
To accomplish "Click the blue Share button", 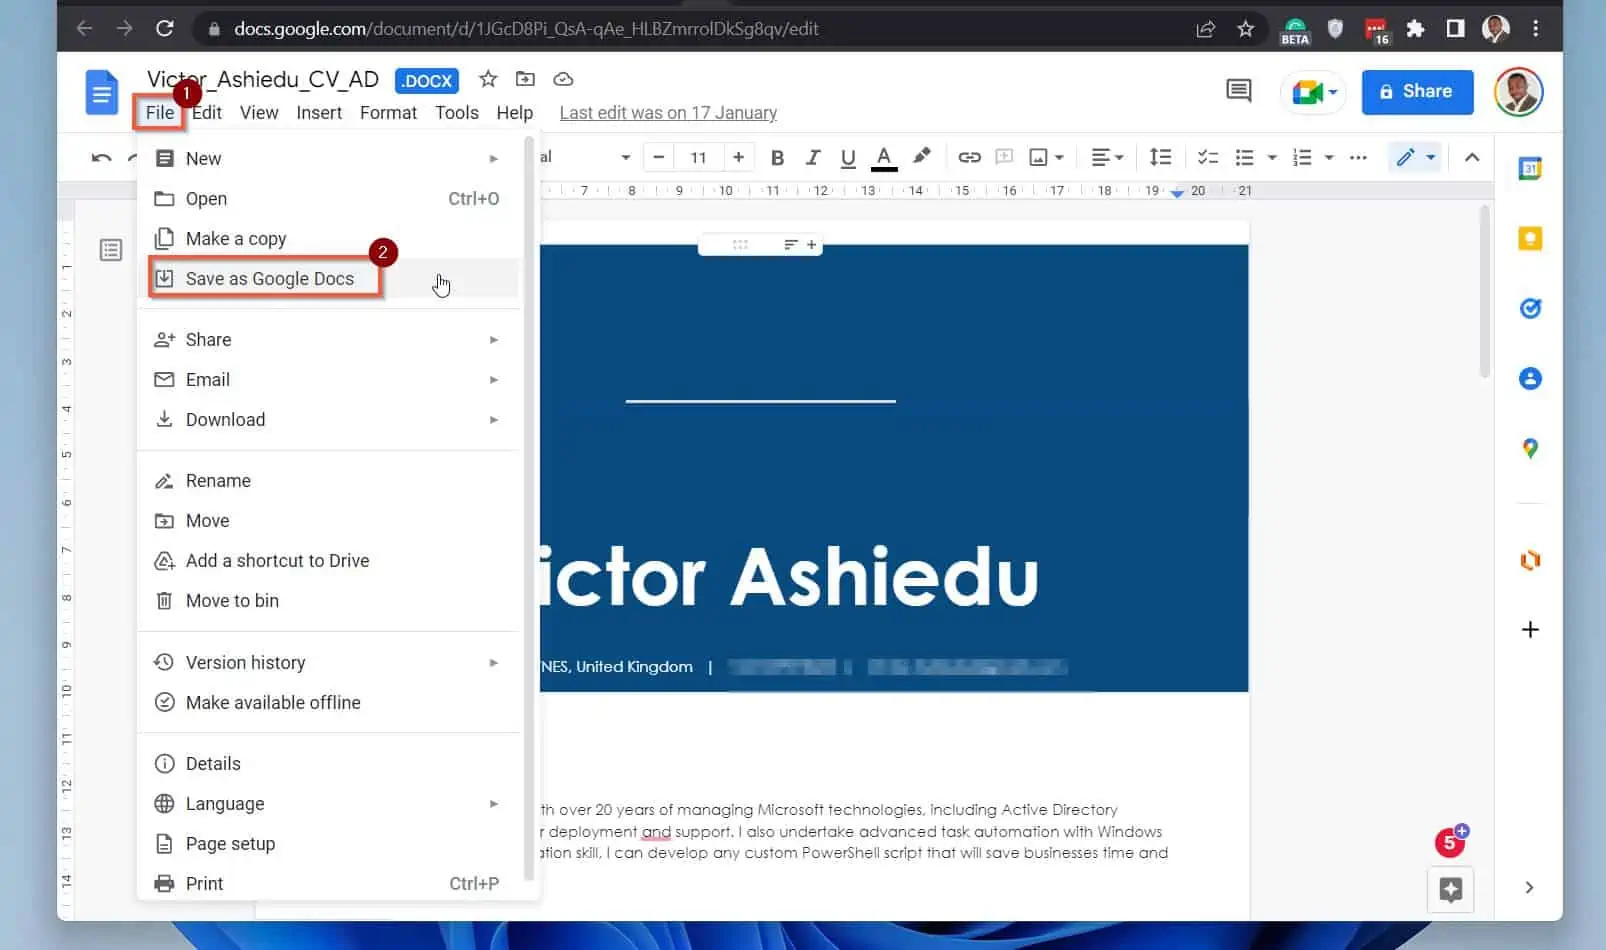I will click(x=1417, y=92).
